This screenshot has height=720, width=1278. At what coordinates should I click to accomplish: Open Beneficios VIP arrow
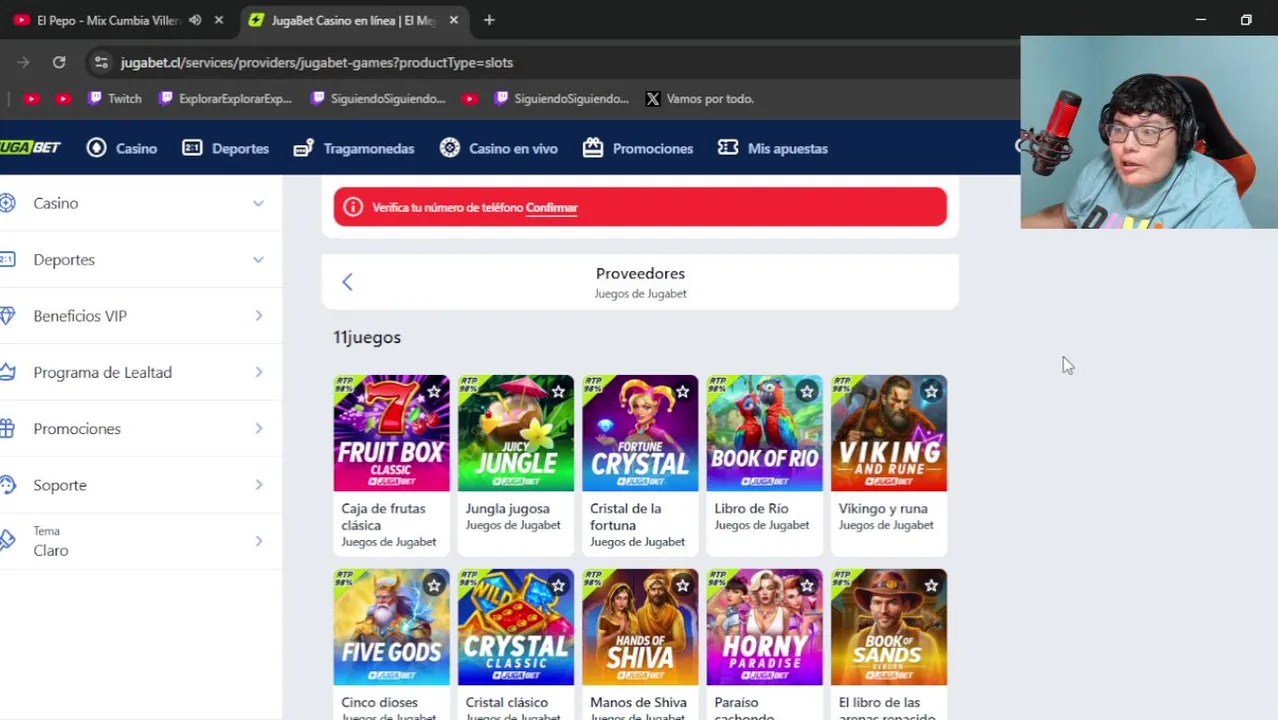tap(258, 316)
